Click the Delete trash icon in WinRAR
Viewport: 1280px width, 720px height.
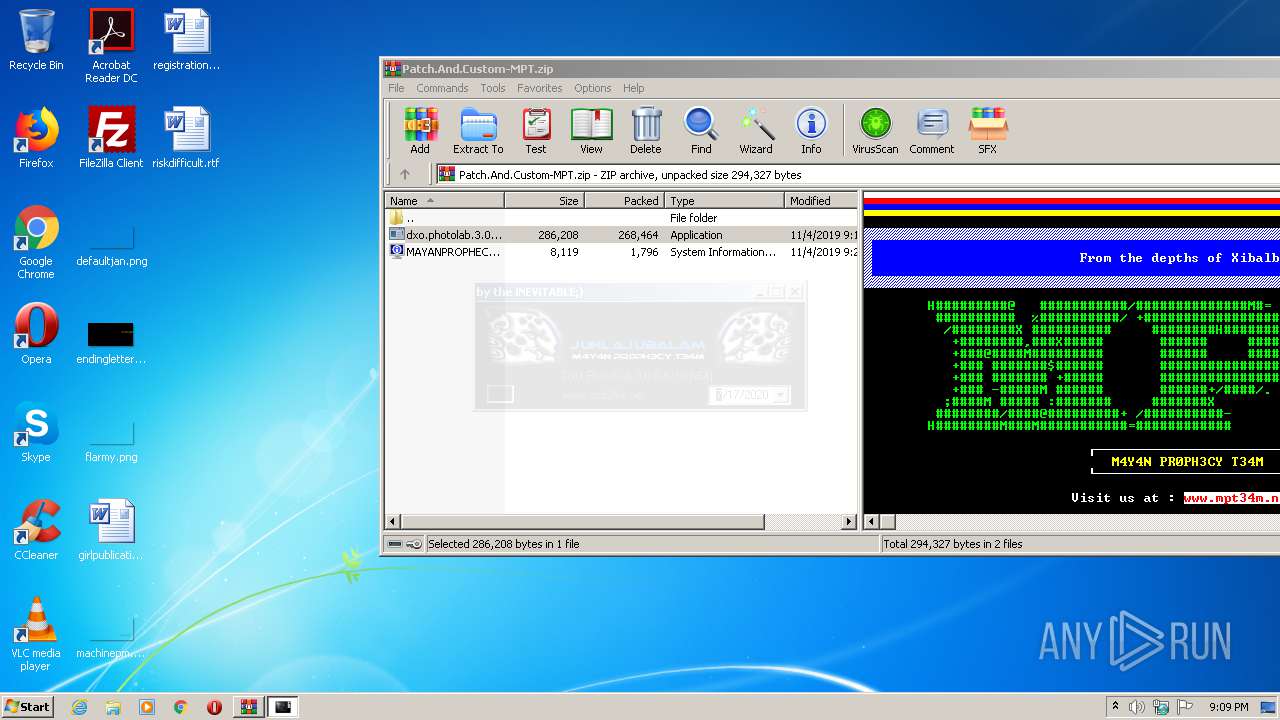point(645,131)
